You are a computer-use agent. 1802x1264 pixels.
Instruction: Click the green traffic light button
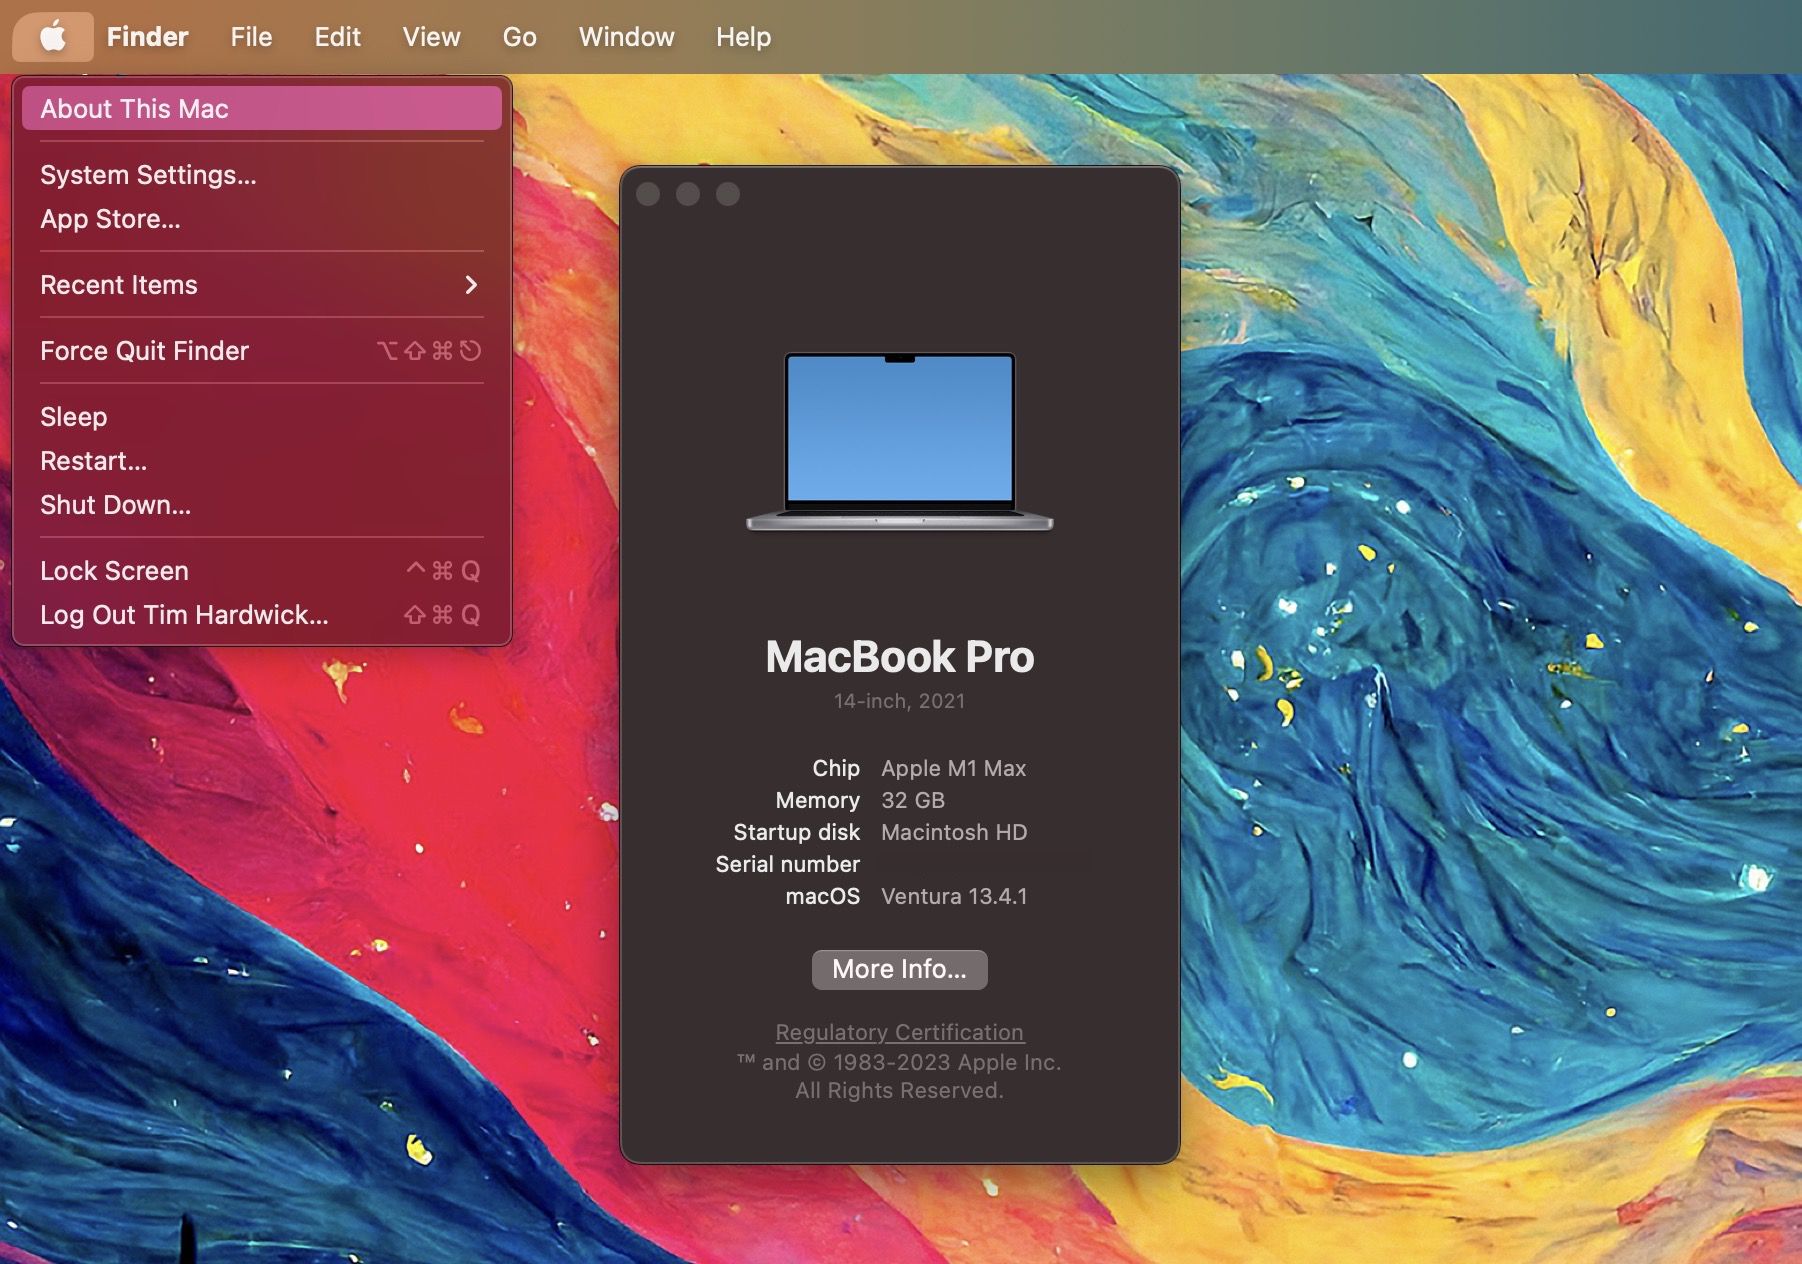pos(729,194)
